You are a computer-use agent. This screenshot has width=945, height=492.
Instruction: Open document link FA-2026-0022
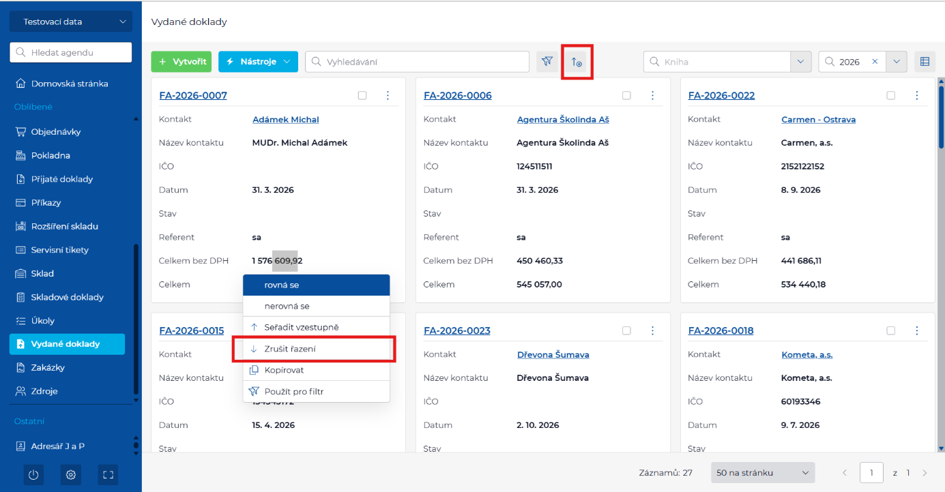721,95
